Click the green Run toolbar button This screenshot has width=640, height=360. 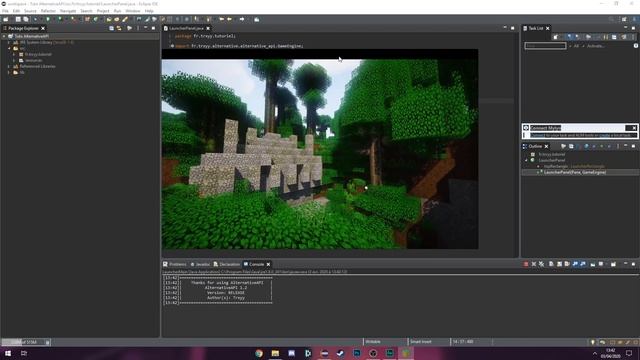[x=48, y=19]
